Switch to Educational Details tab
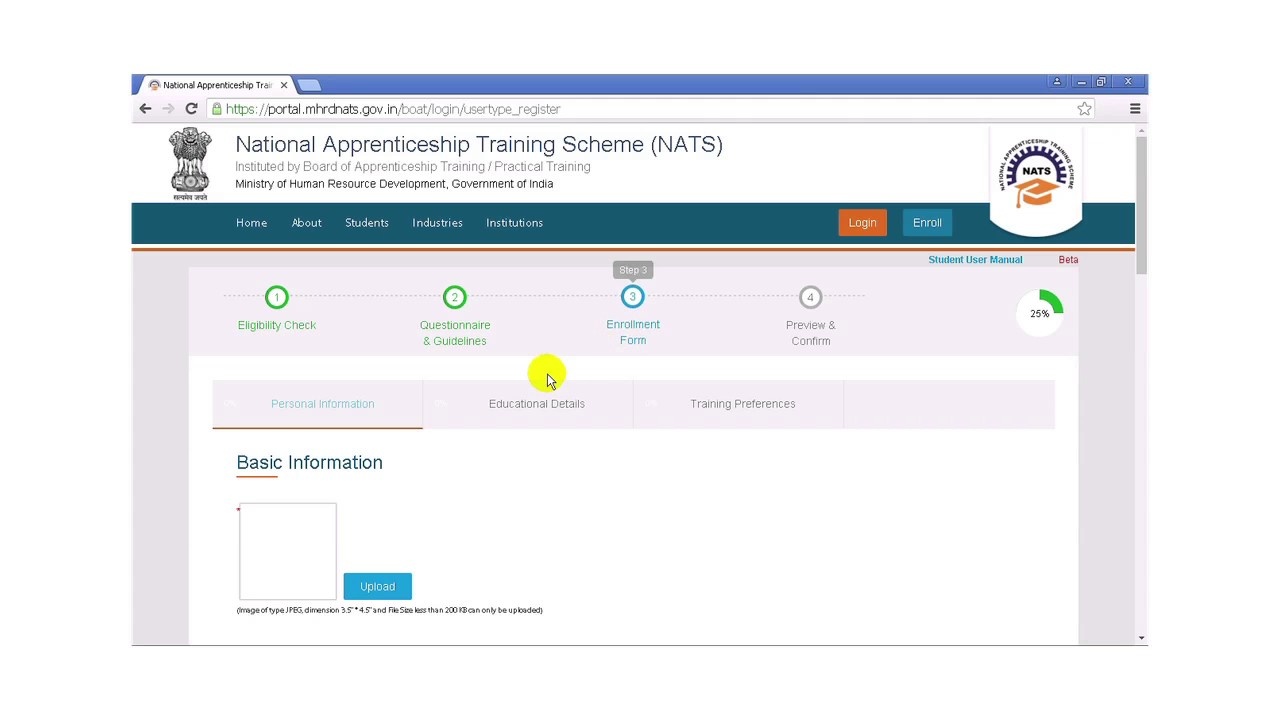1280x720 pixels. point(528,404)
